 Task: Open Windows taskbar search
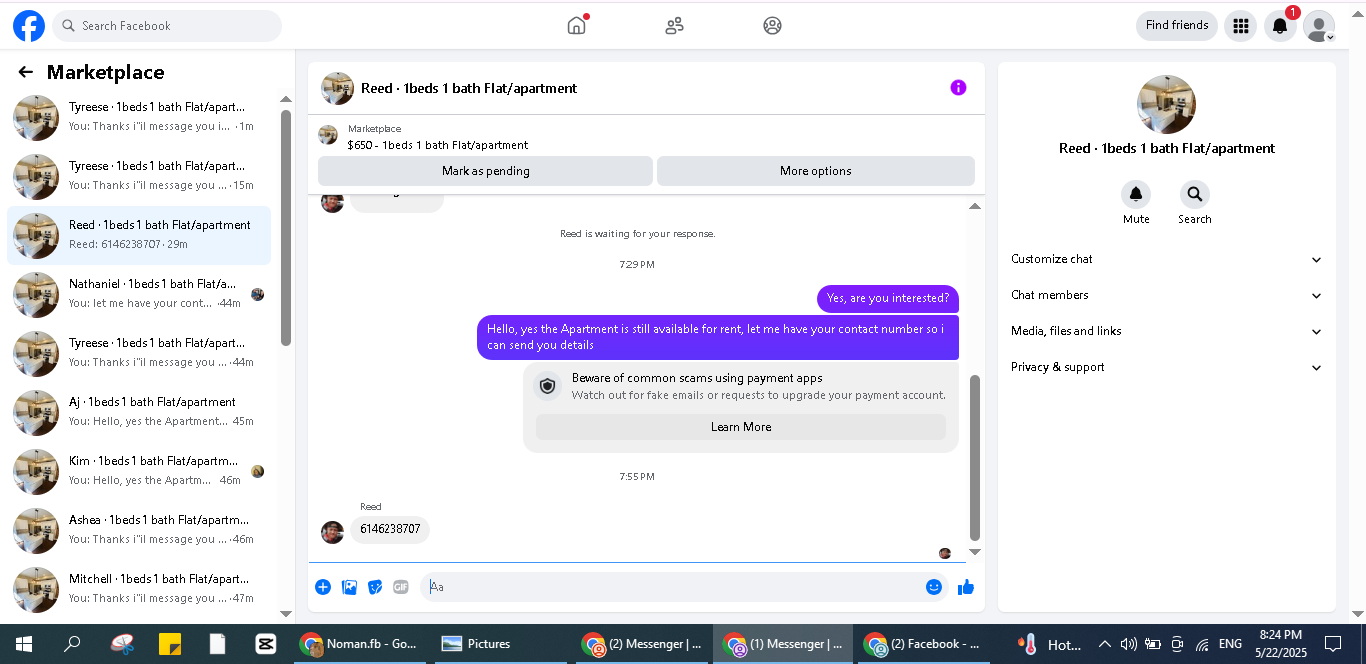coord(72,644)
